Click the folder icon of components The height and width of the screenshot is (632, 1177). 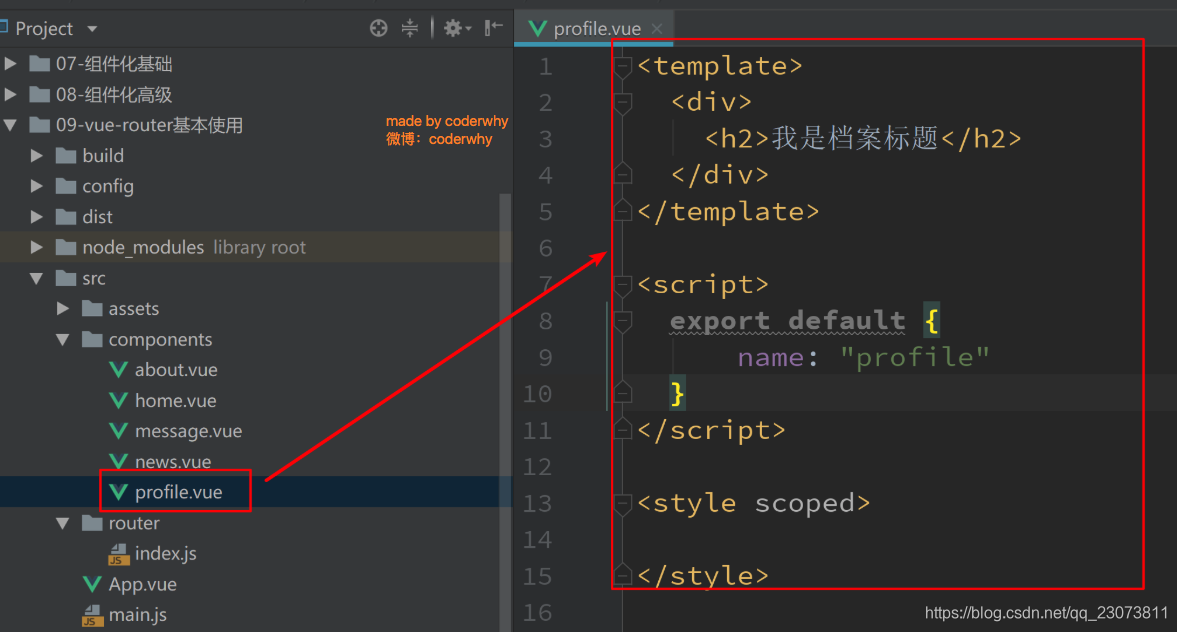click(x=92, y=340)
